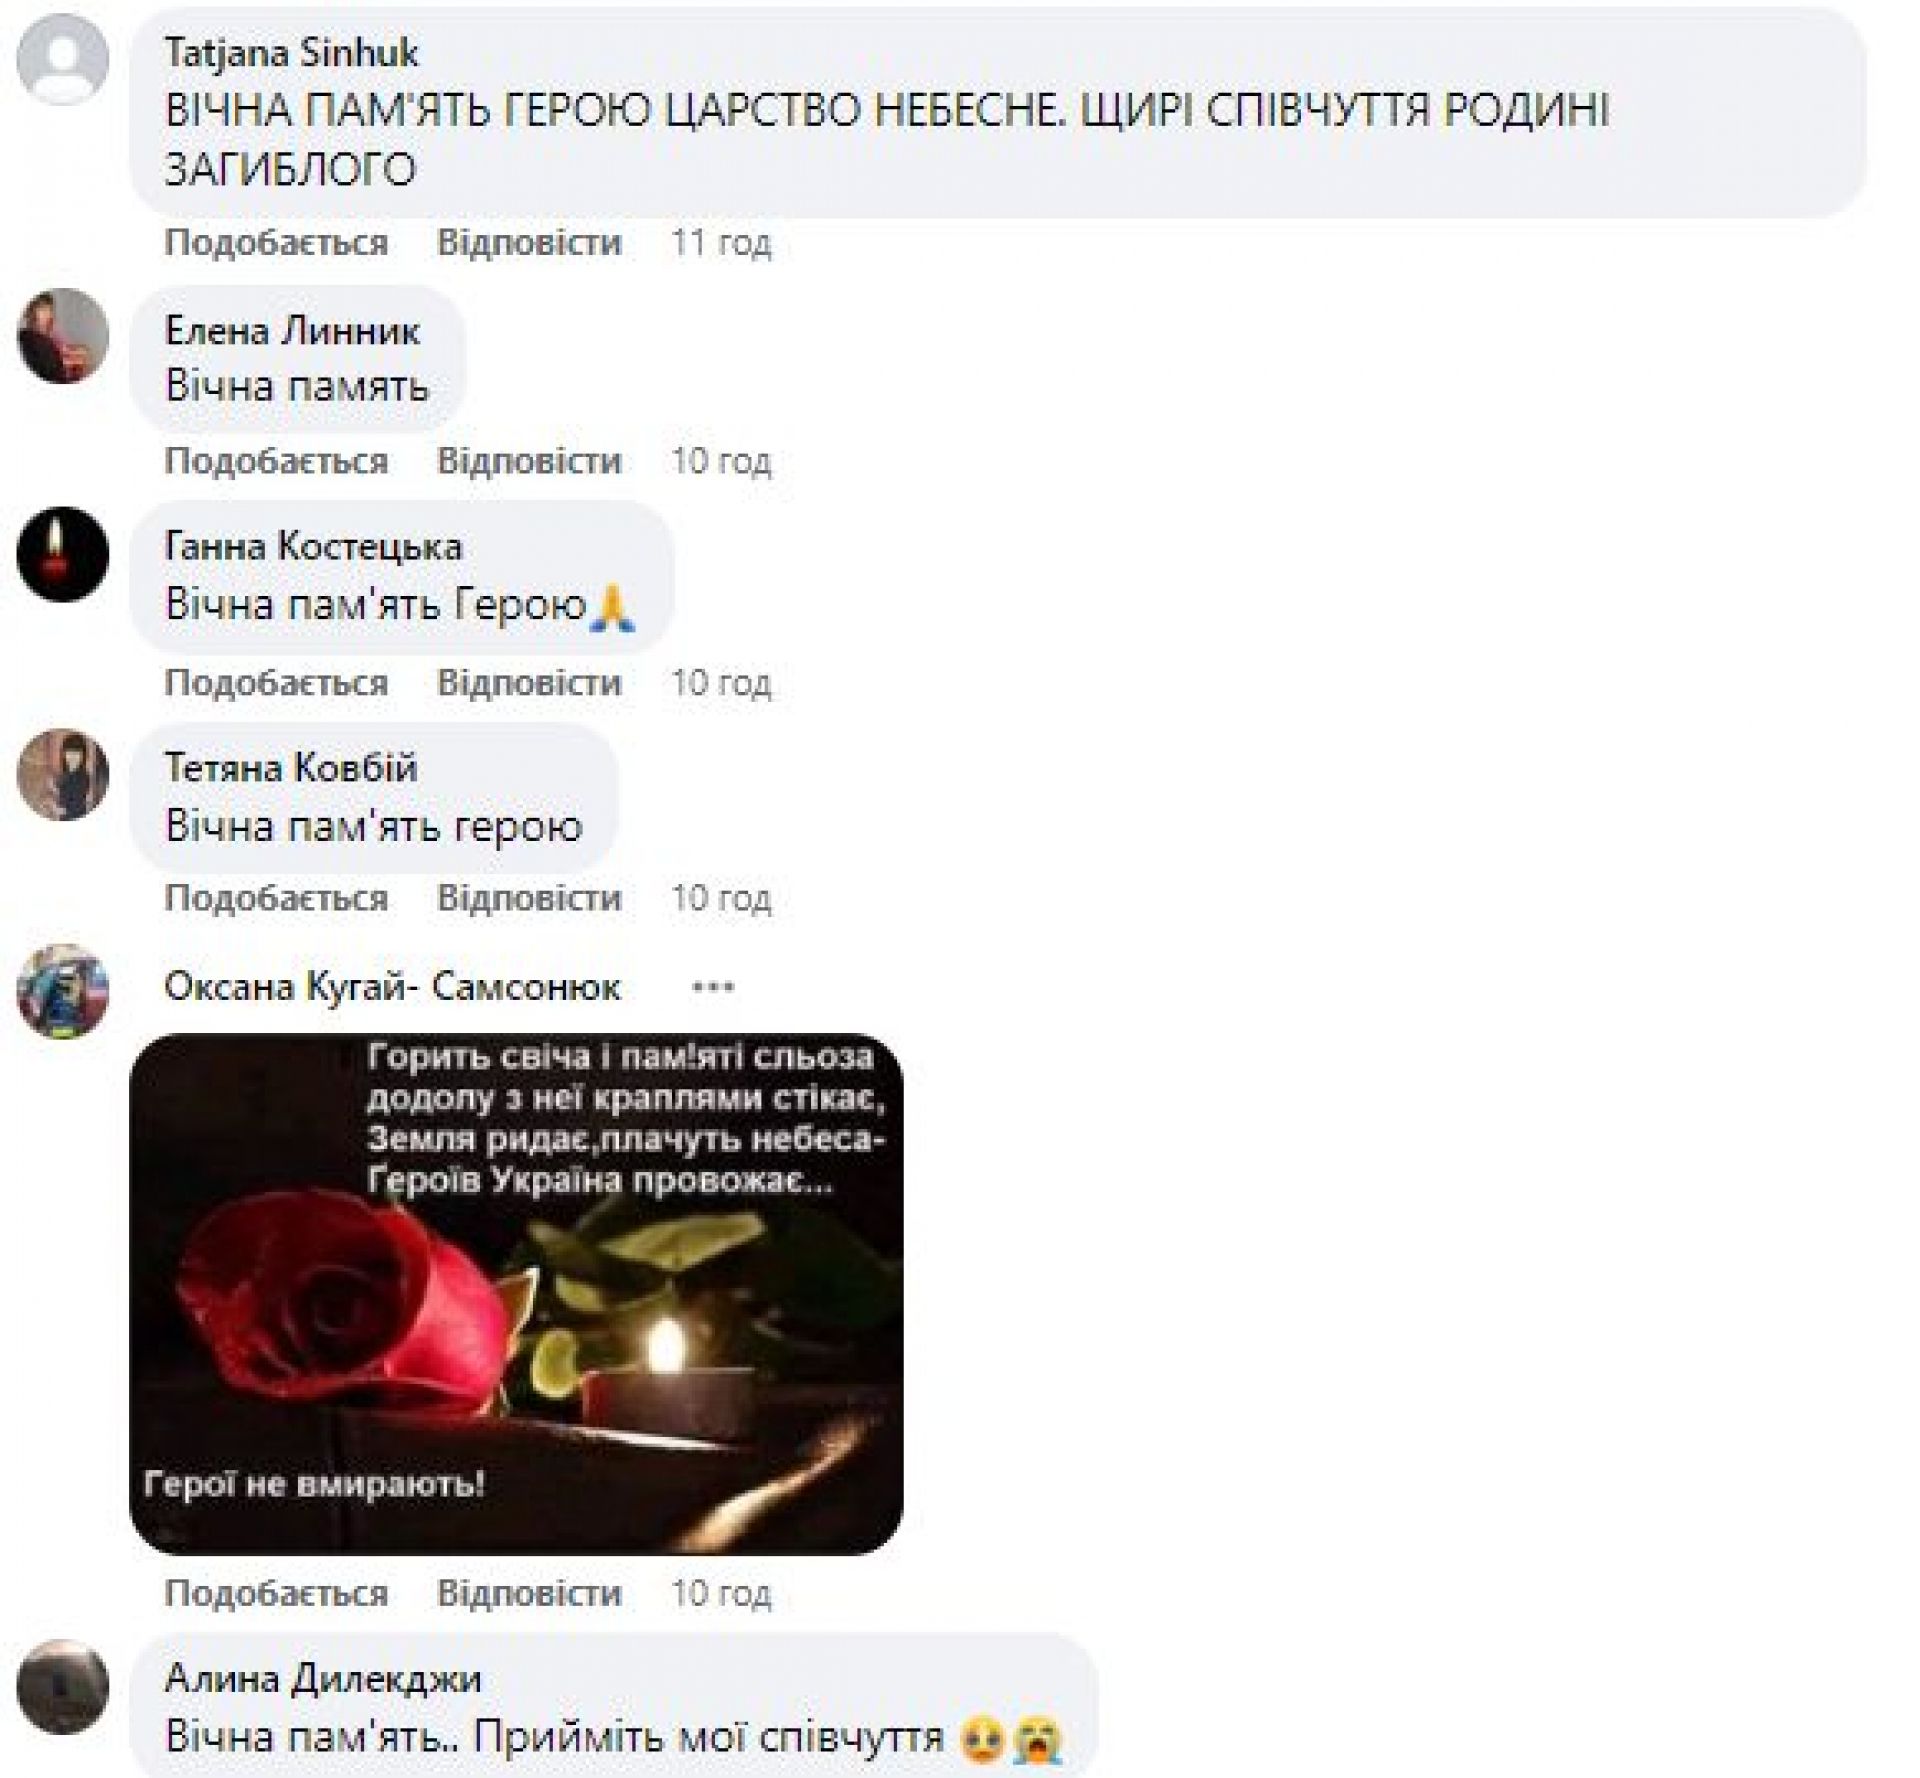Open the rose and candle memorial image
This screenshot has width=1920, height=1778.
coord(516,1293)
